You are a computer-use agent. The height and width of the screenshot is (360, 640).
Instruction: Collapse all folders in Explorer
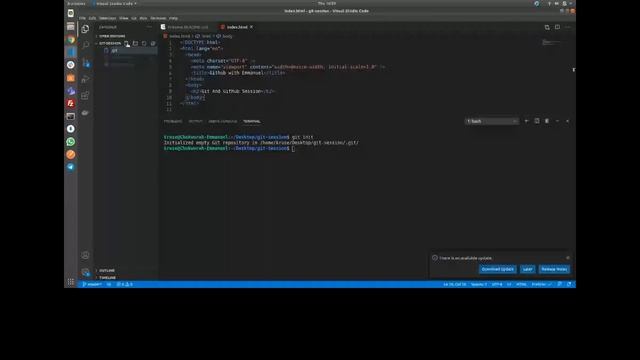click(x=153, y=43)
